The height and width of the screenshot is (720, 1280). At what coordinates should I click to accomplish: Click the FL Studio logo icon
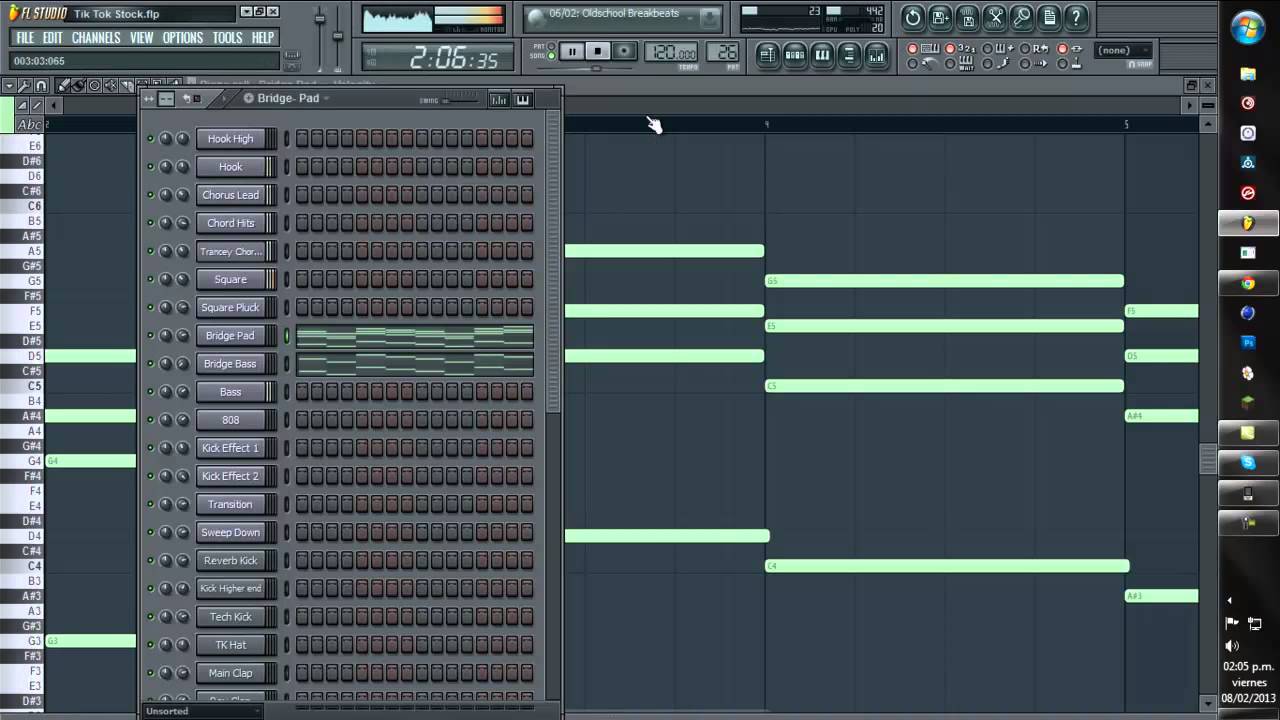pyautogui.click(x=13, y=13)
